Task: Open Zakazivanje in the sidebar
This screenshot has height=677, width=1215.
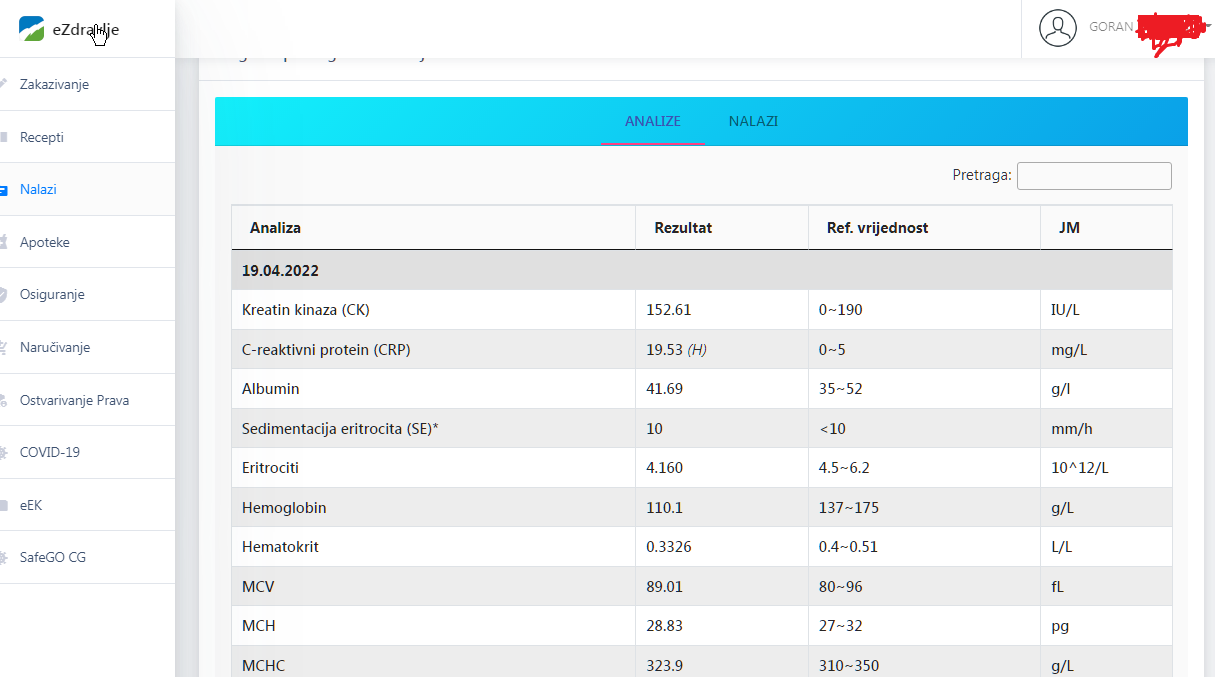Action: [x=54, y=85]
